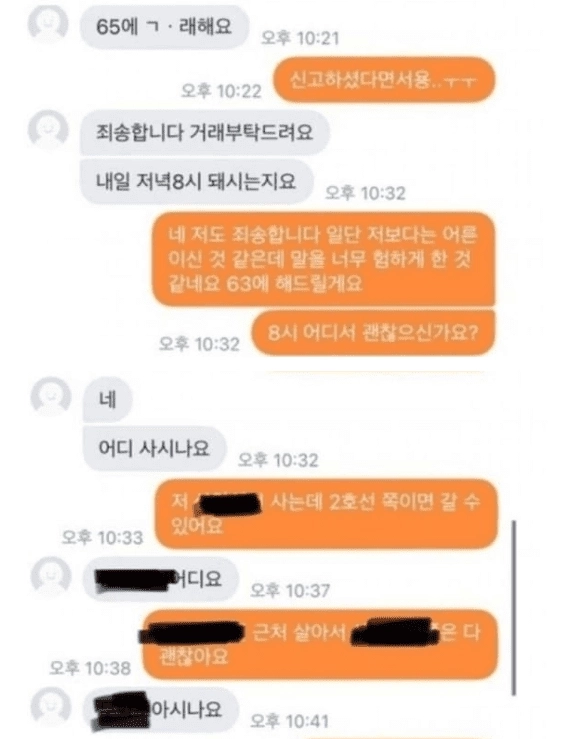Select the "65에 ㄱ·래해요" message bubble

[164, 27]
